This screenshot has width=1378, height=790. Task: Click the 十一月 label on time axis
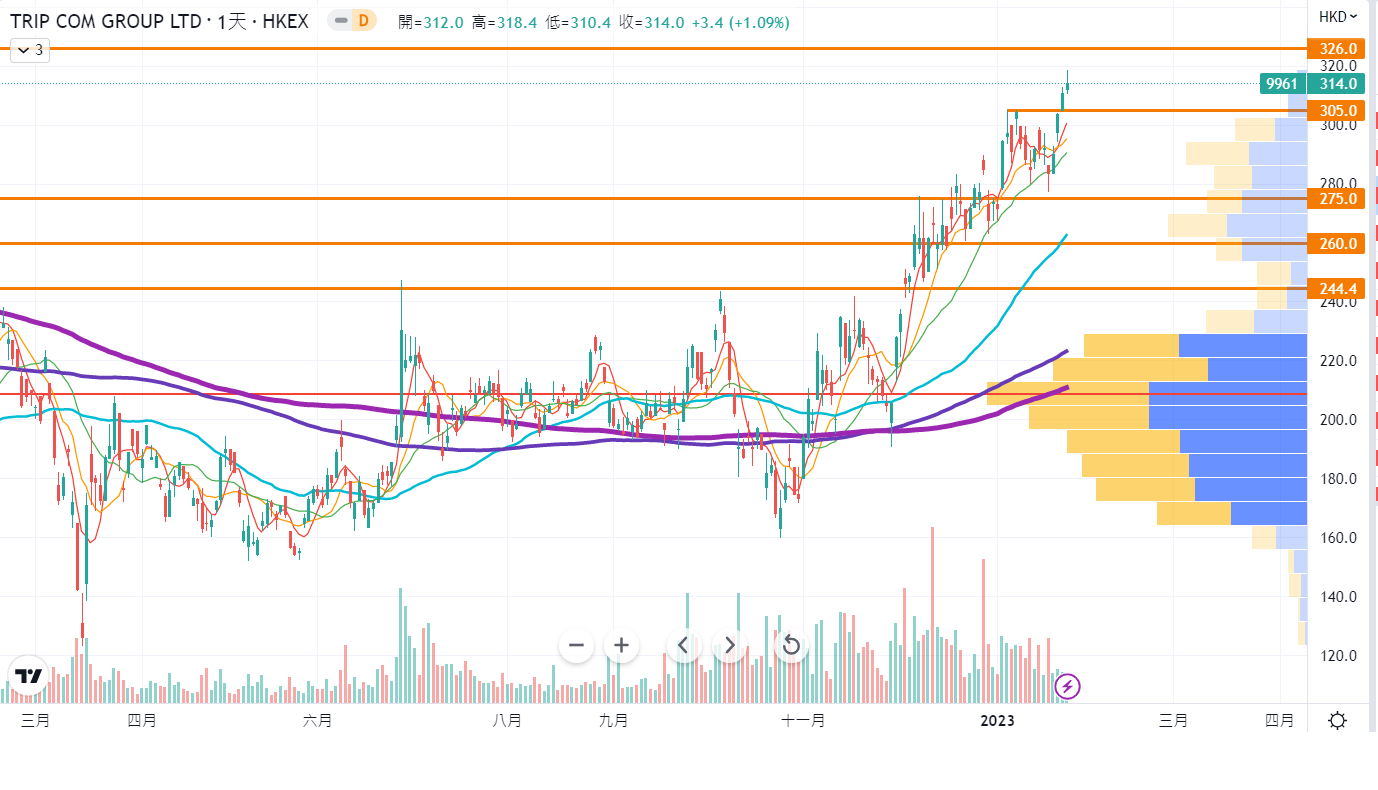point(803,720)
